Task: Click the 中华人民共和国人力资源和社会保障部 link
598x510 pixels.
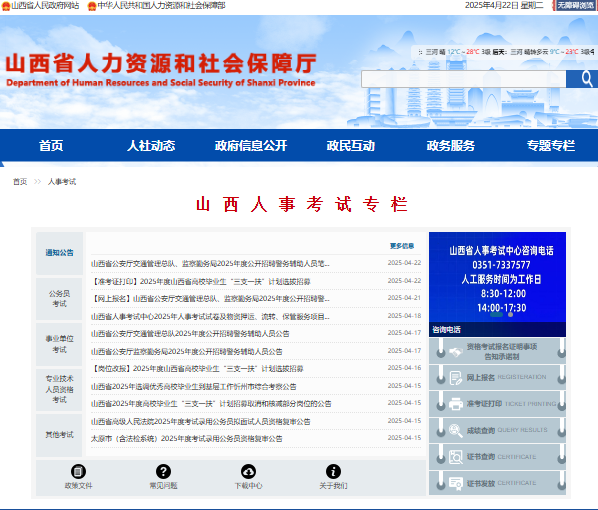Action: (161, 5)
